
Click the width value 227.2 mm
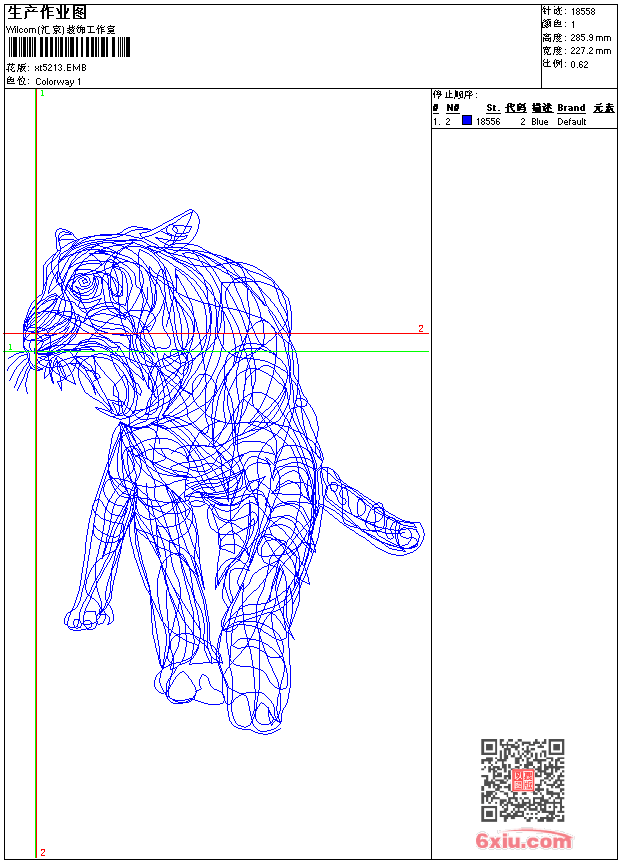click(x=590, y=51)
